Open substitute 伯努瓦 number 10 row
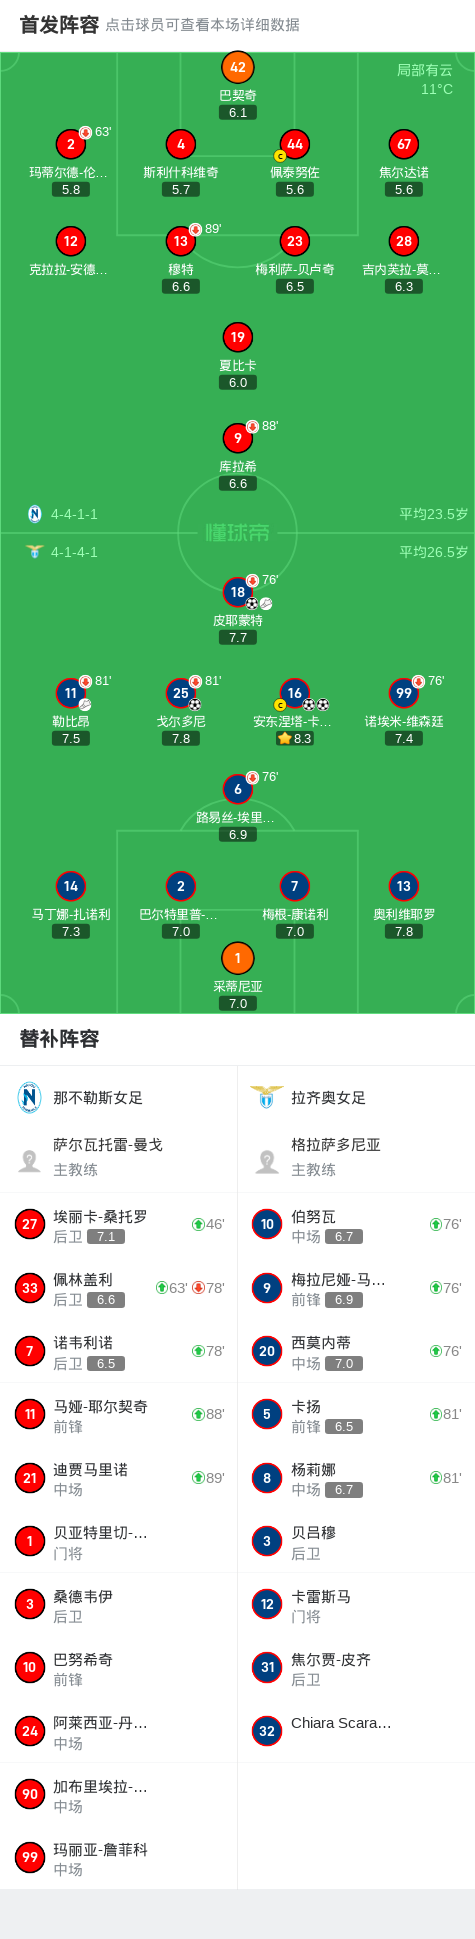Screen dimensions: 475x1939 click(x=356, y=1225)
